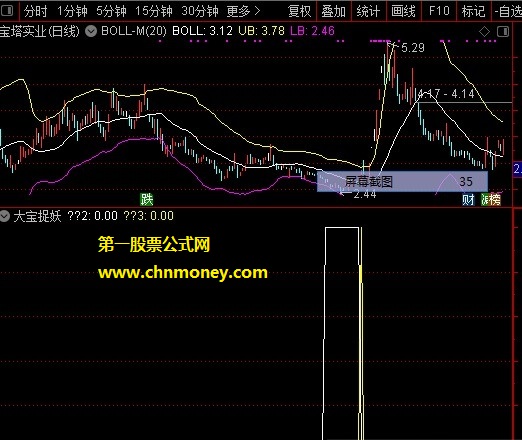Screen dimensions: 522x440
Task: Toggle the left panel icon at top-left
Action: point(7,11)
